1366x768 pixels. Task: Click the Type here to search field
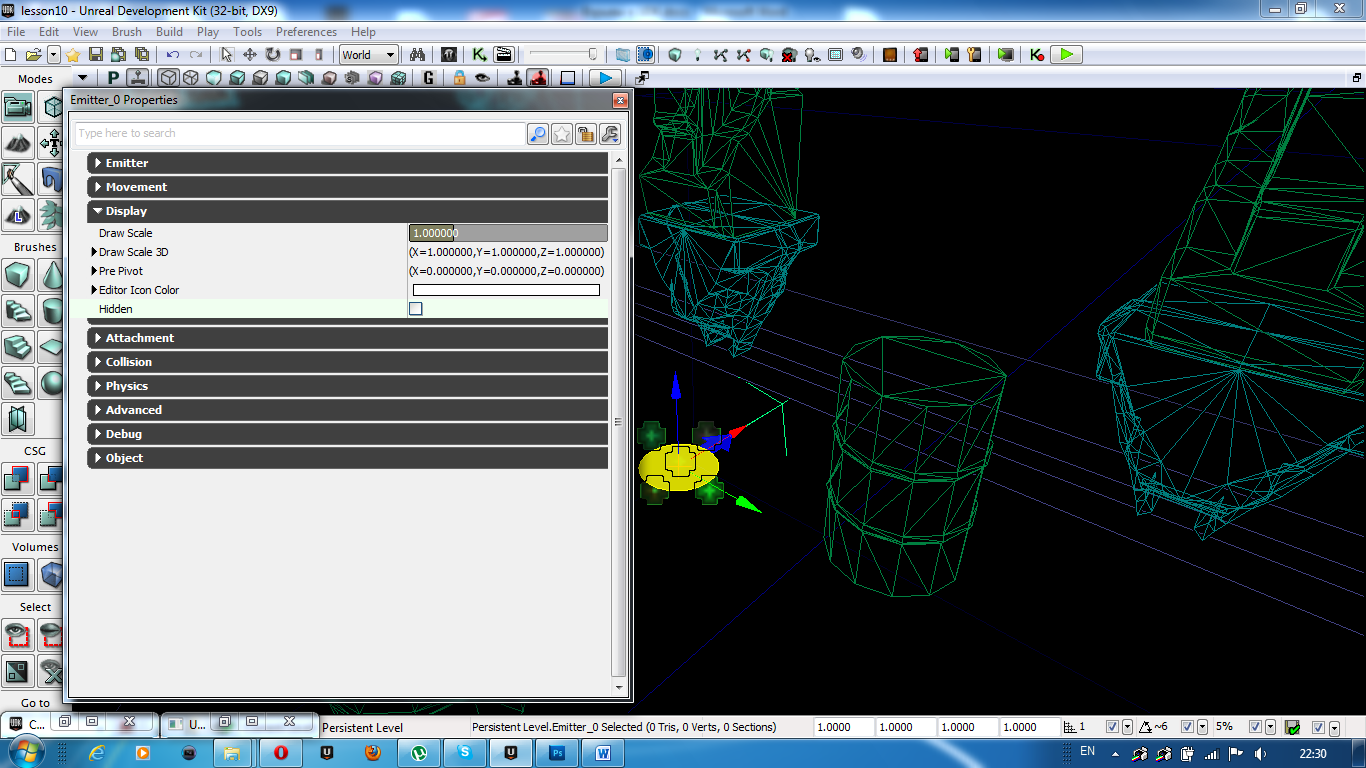click(300, 134)
